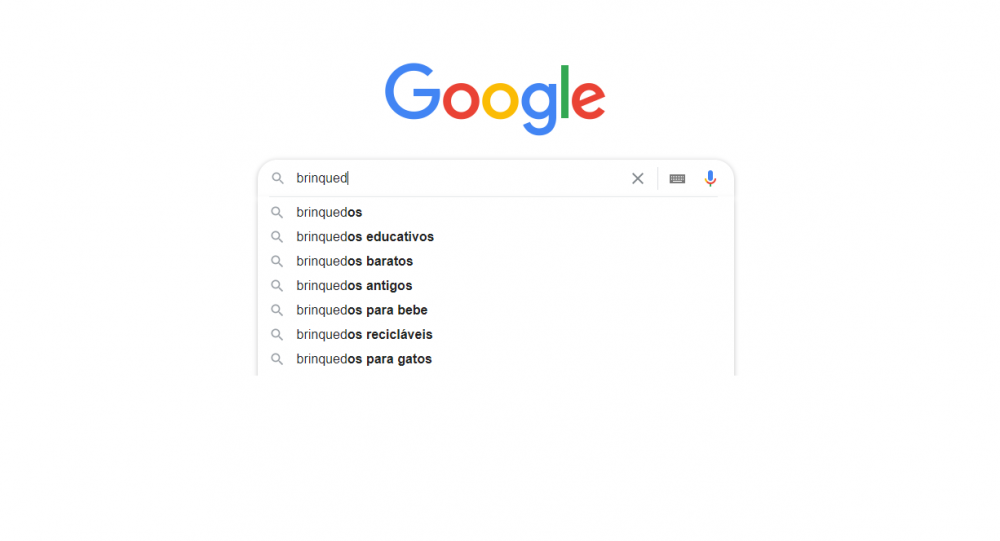The image size is (1000, 541).
Task: Click magnifier icon beside 'brinquedos educativos'
Action: tap(277, 237)
